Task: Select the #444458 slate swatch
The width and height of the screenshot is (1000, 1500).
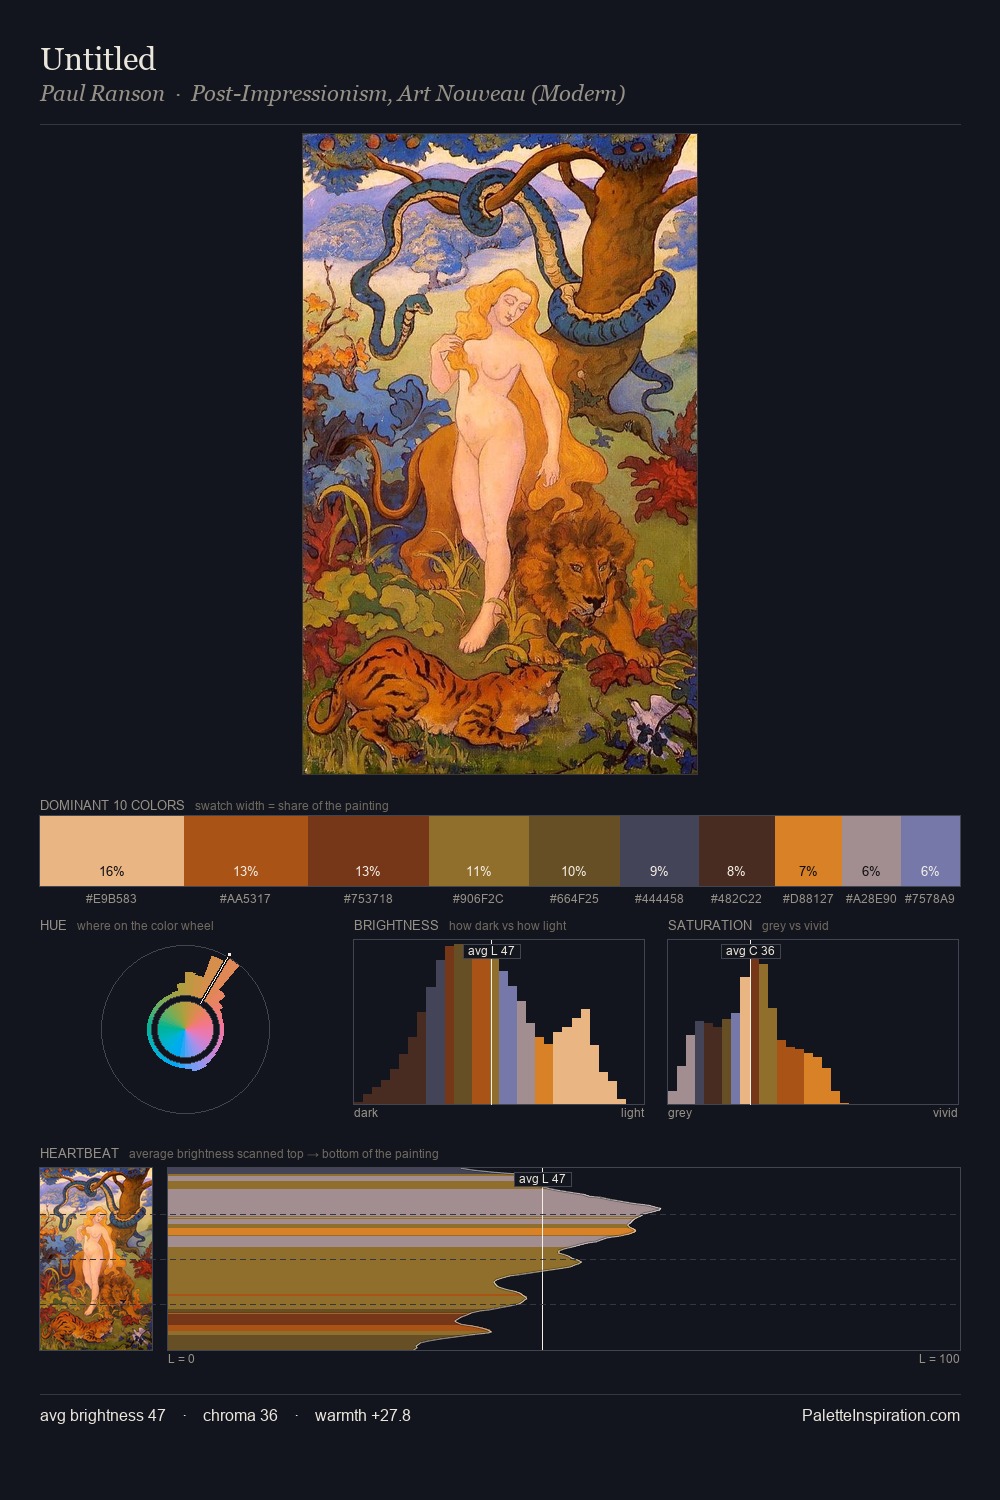Action: click(x=659, y=851)
